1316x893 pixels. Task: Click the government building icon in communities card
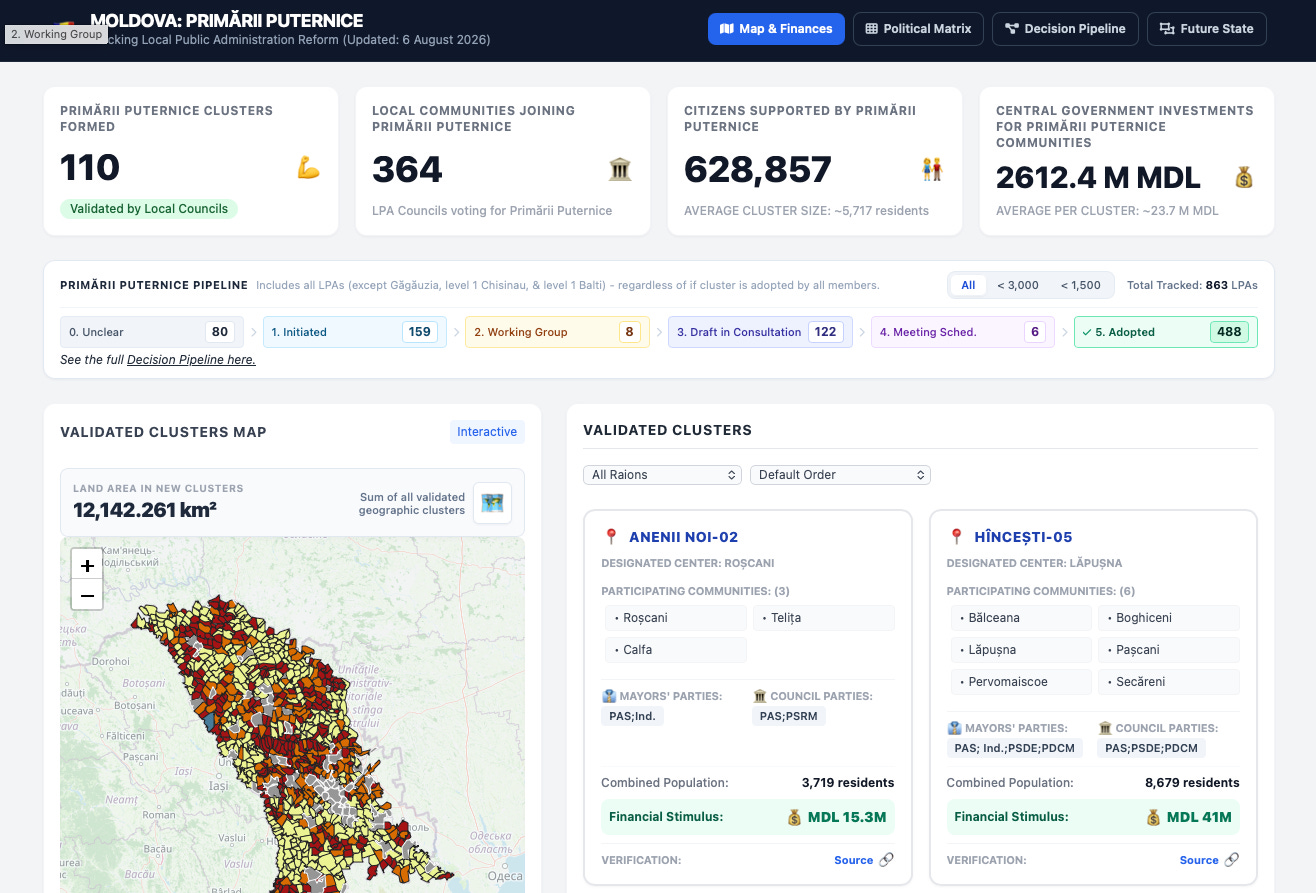[x=620, y=169]
